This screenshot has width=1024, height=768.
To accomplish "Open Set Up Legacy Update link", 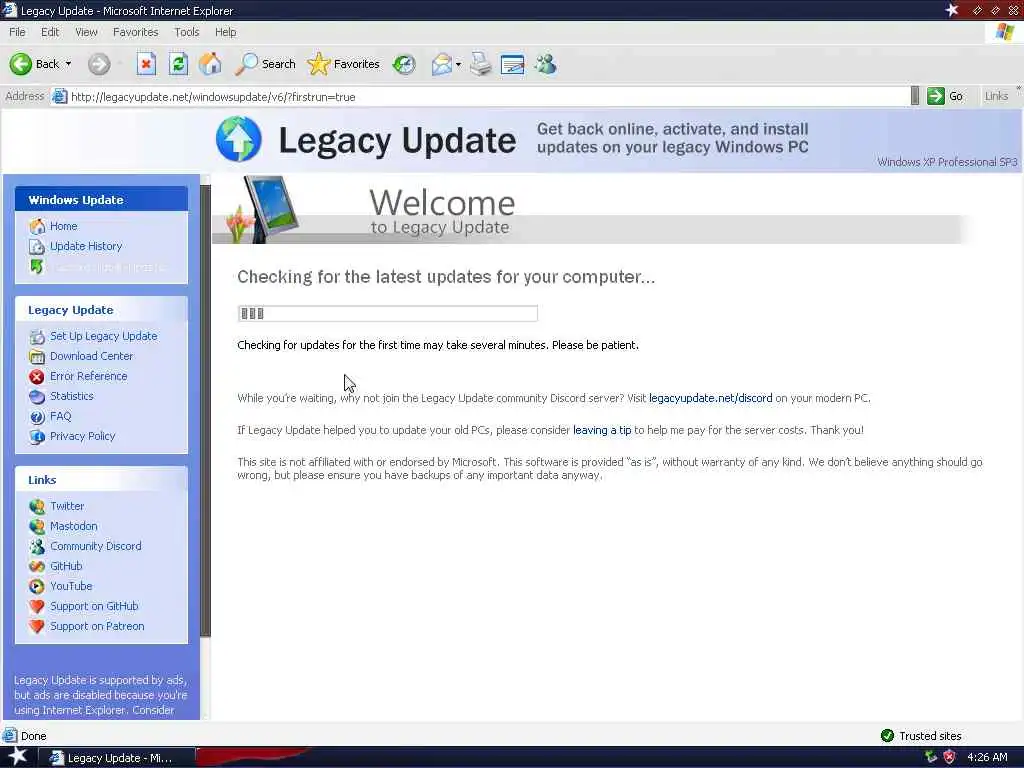I will click(x=103, y=336).
